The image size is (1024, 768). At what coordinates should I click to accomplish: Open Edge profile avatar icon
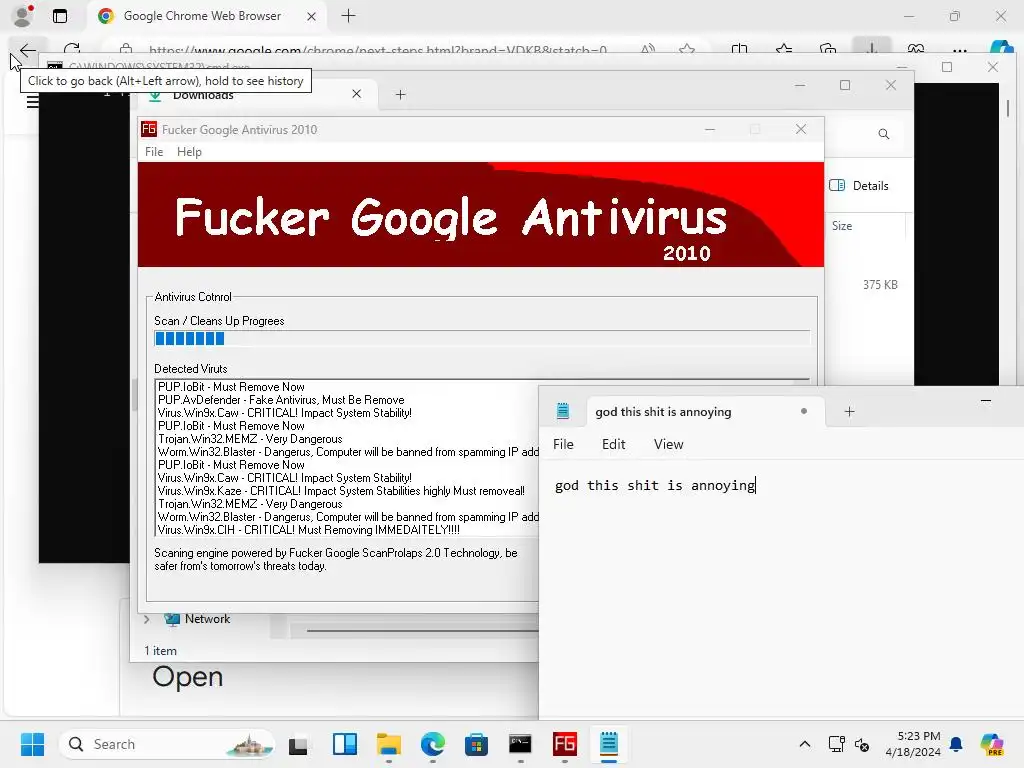(x=24, y=16)
